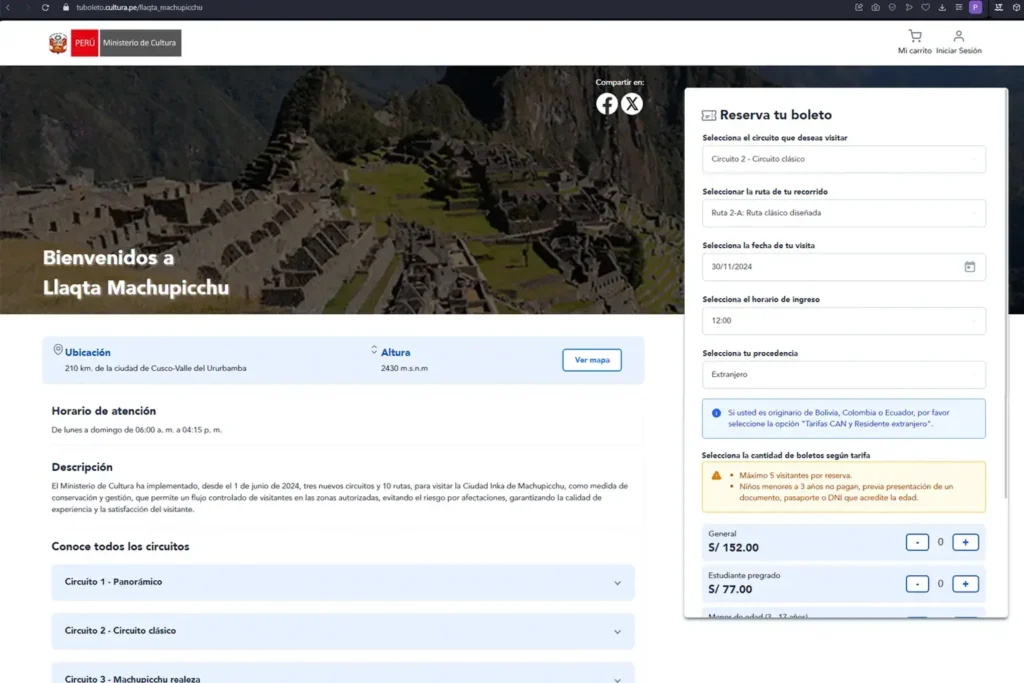Open the calendar date picker icon
1024x683 pixels.
click(969, 267)
